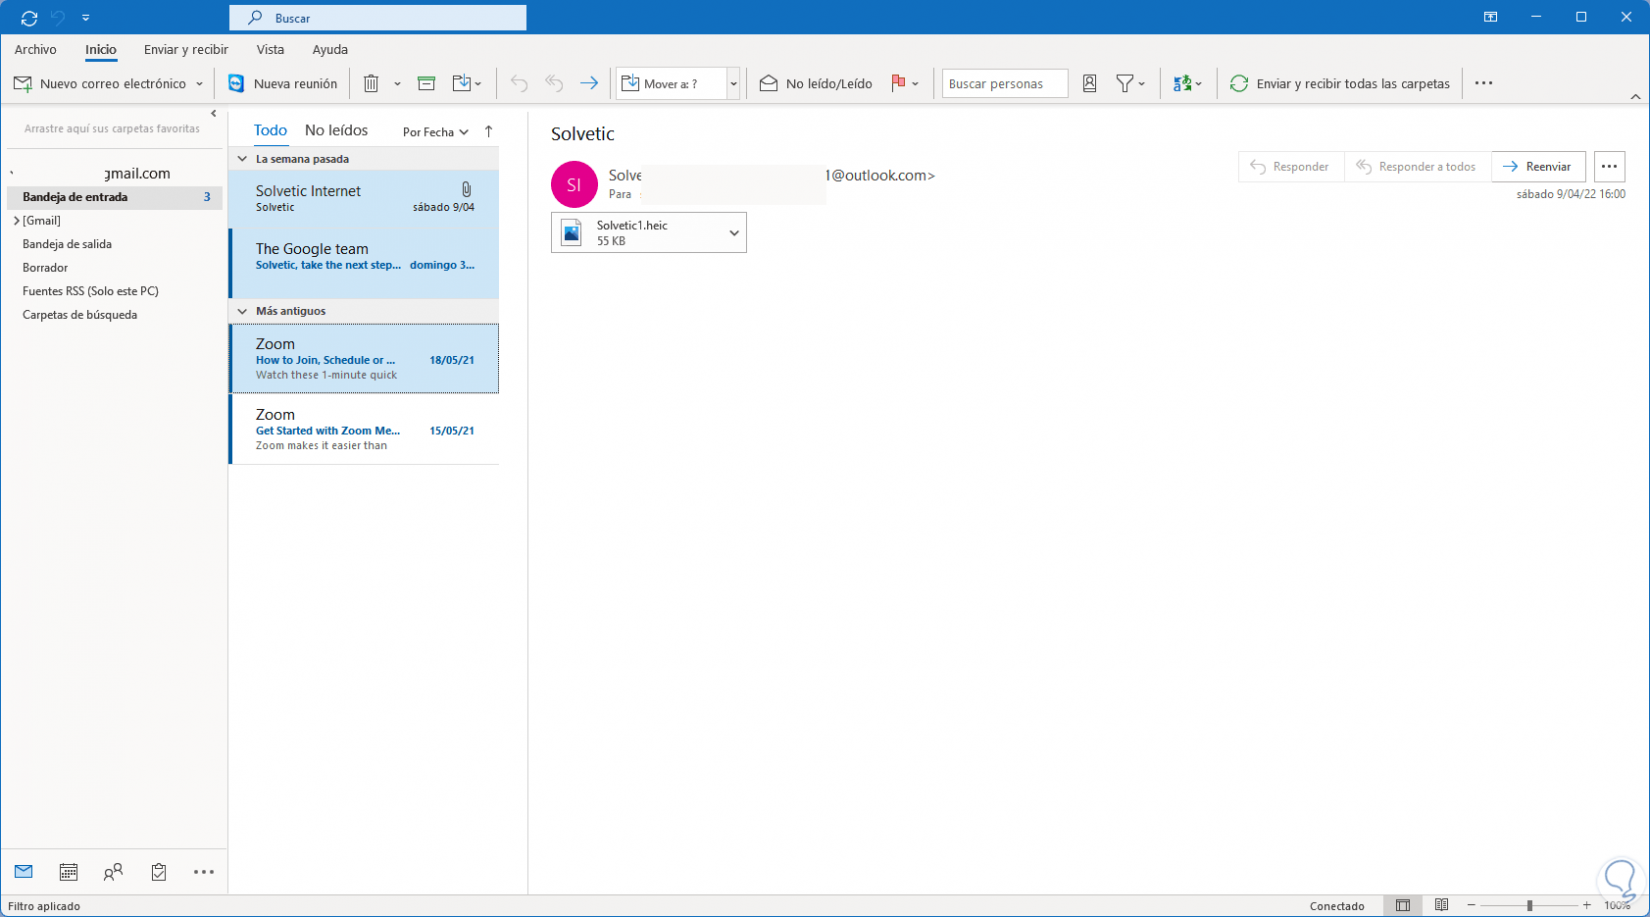Click the Responder button

click(x=1291, y=167)
